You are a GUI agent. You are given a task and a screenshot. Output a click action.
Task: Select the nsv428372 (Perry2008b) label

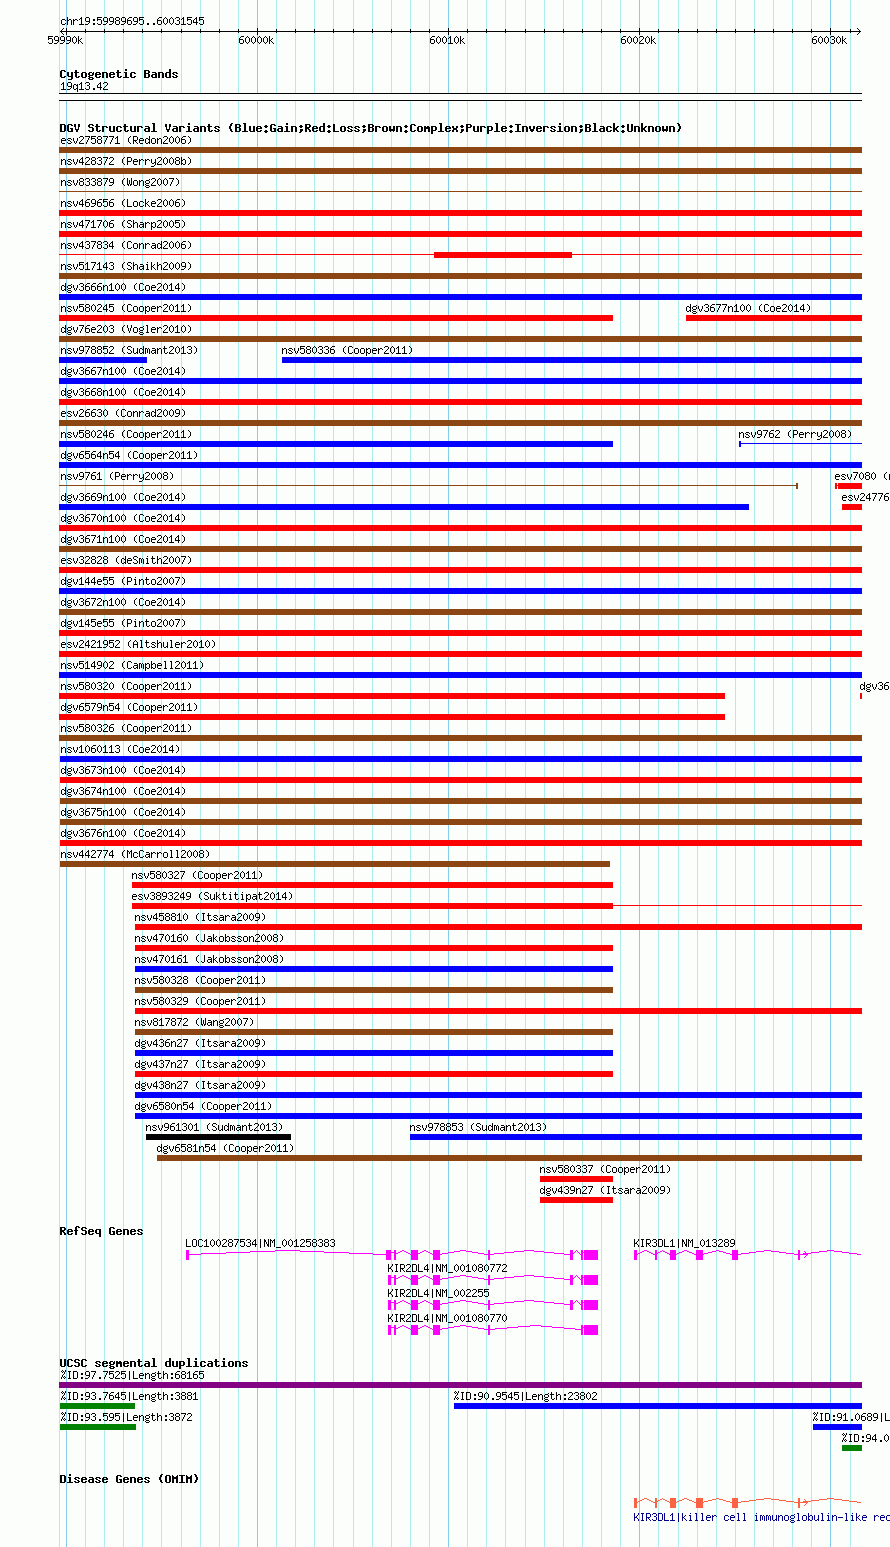point(126,161)
